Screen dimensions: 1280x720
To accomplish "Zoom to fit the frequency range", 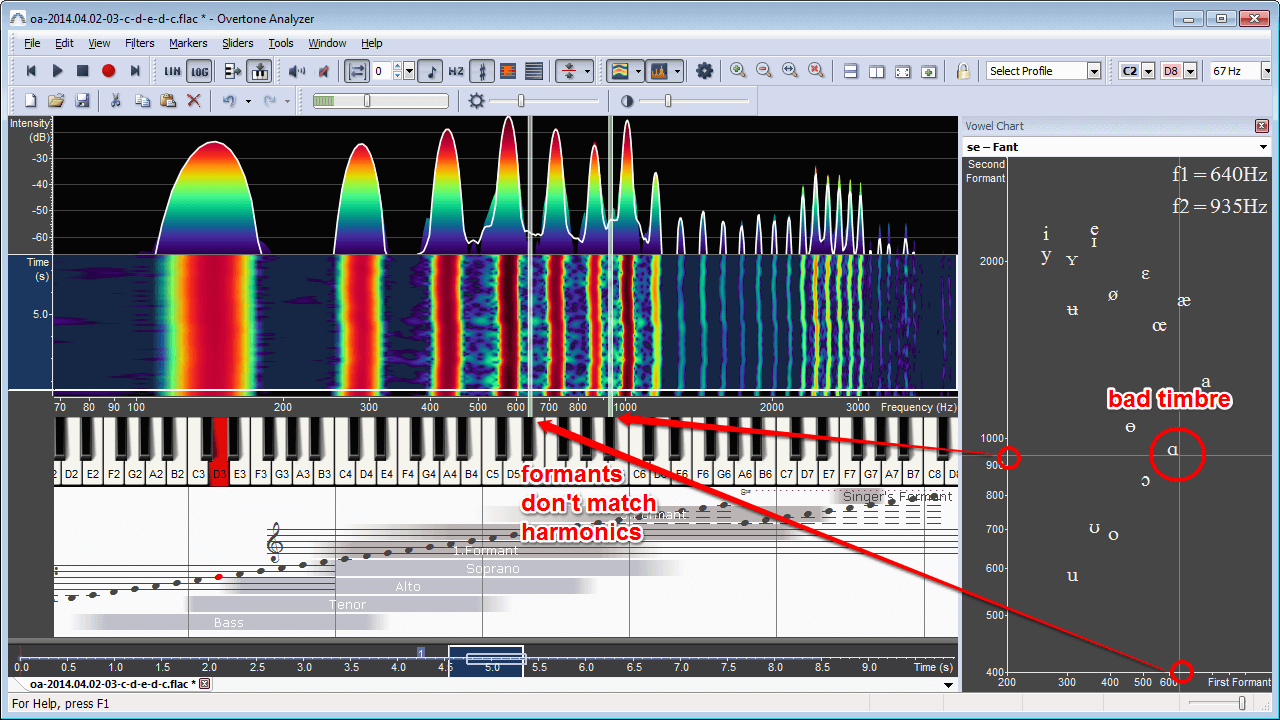I will click(x=791, y=71).
